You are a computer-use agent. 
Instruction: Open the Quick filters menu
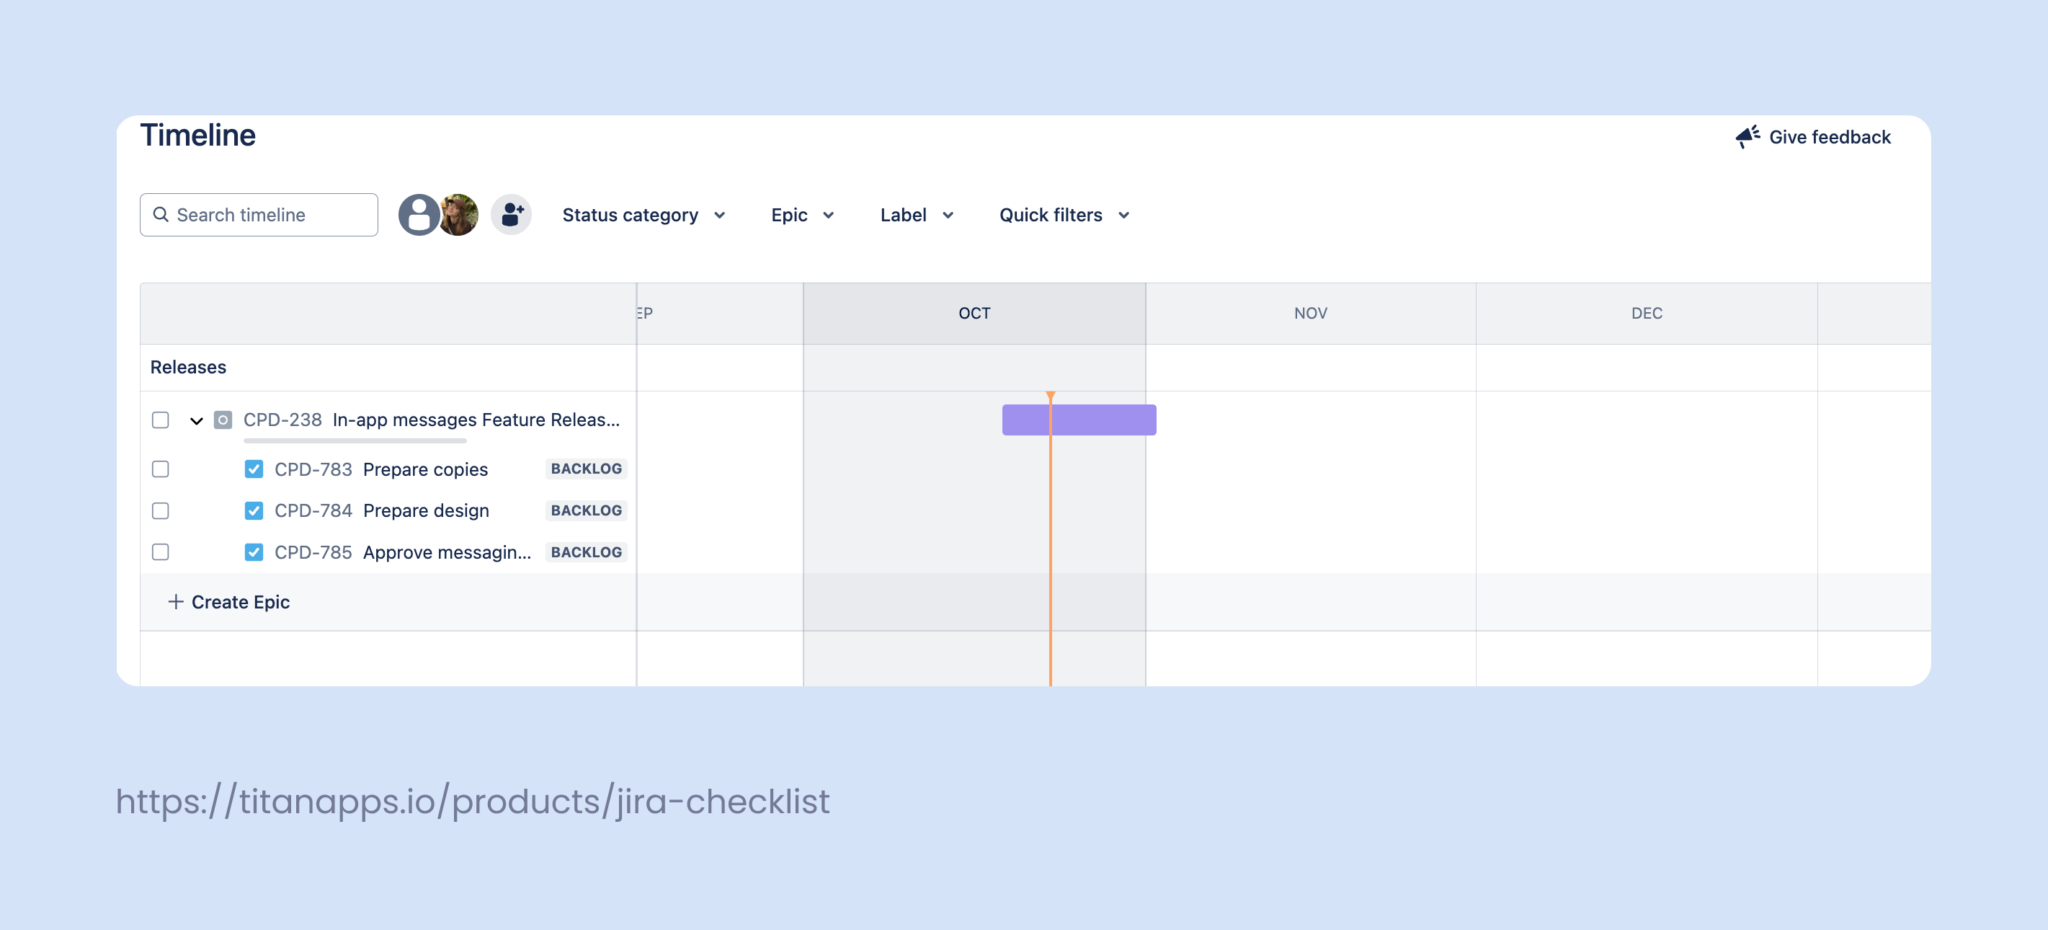[1062, 214]
